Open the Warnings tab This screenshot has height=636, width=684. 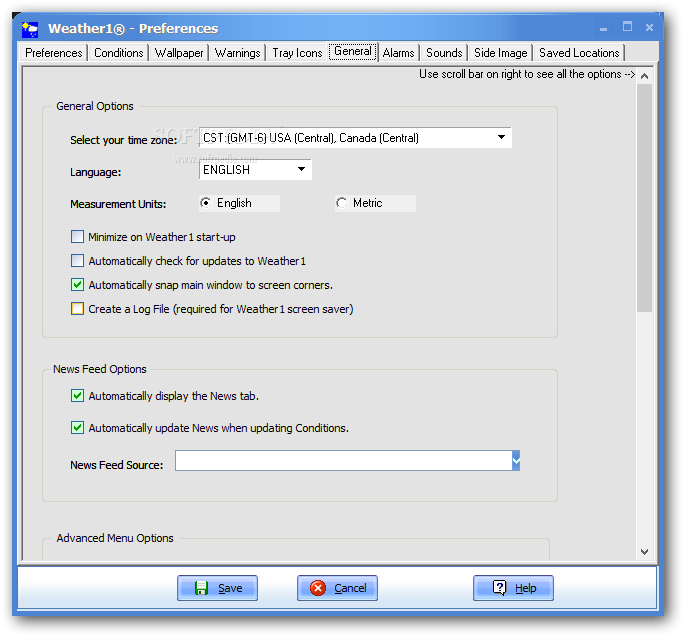click(x=238, y=53)
